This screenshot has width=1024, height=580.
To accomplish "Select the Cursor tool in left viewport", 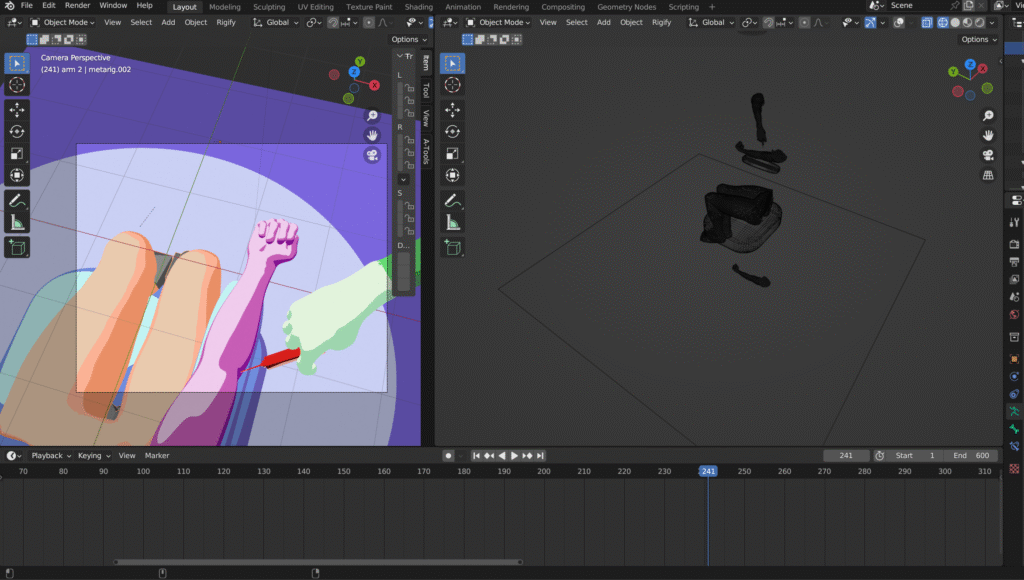I will click(17, 85).
